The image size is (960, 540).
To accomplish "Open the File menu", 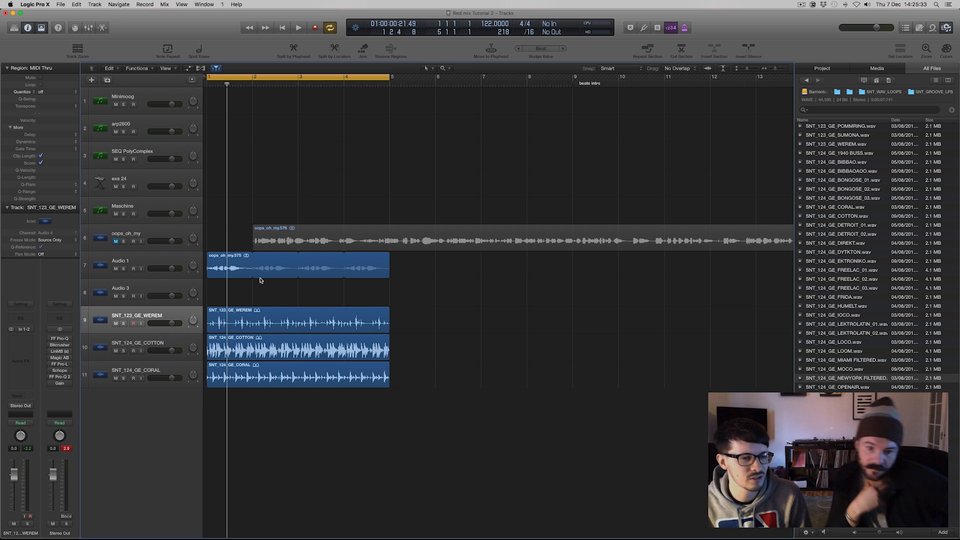I will (61, 4).
